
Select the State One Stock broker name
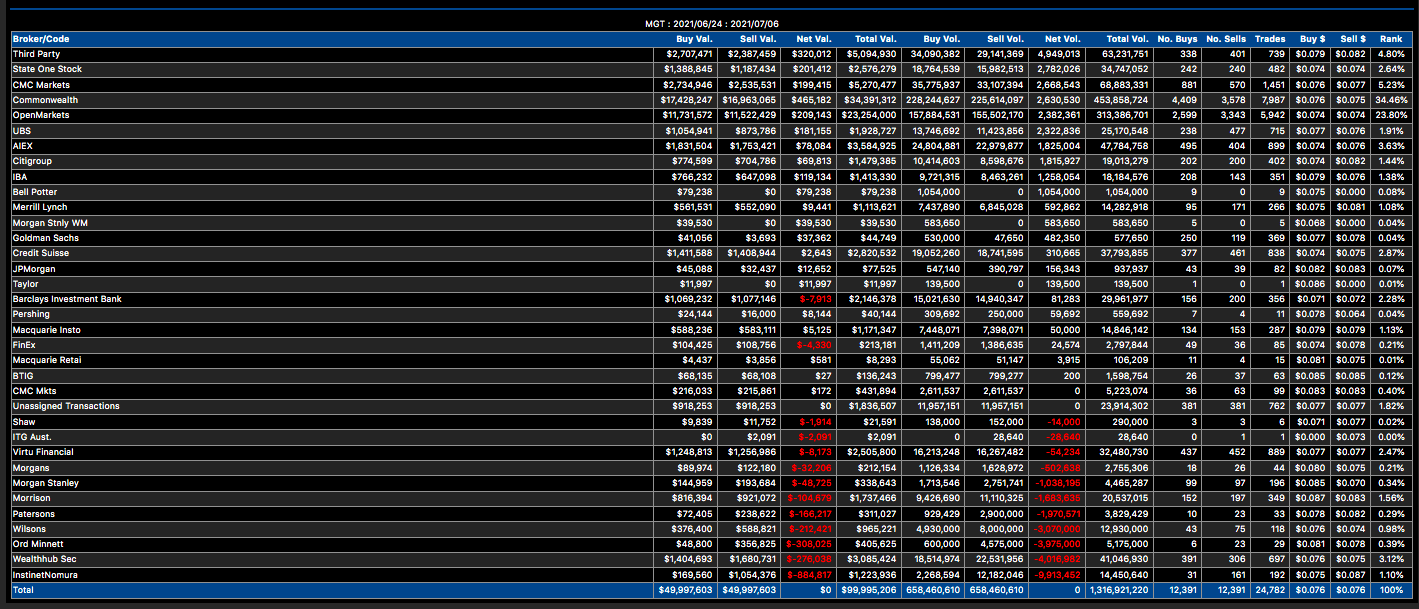pyautogui.click(x=47, y=69)
